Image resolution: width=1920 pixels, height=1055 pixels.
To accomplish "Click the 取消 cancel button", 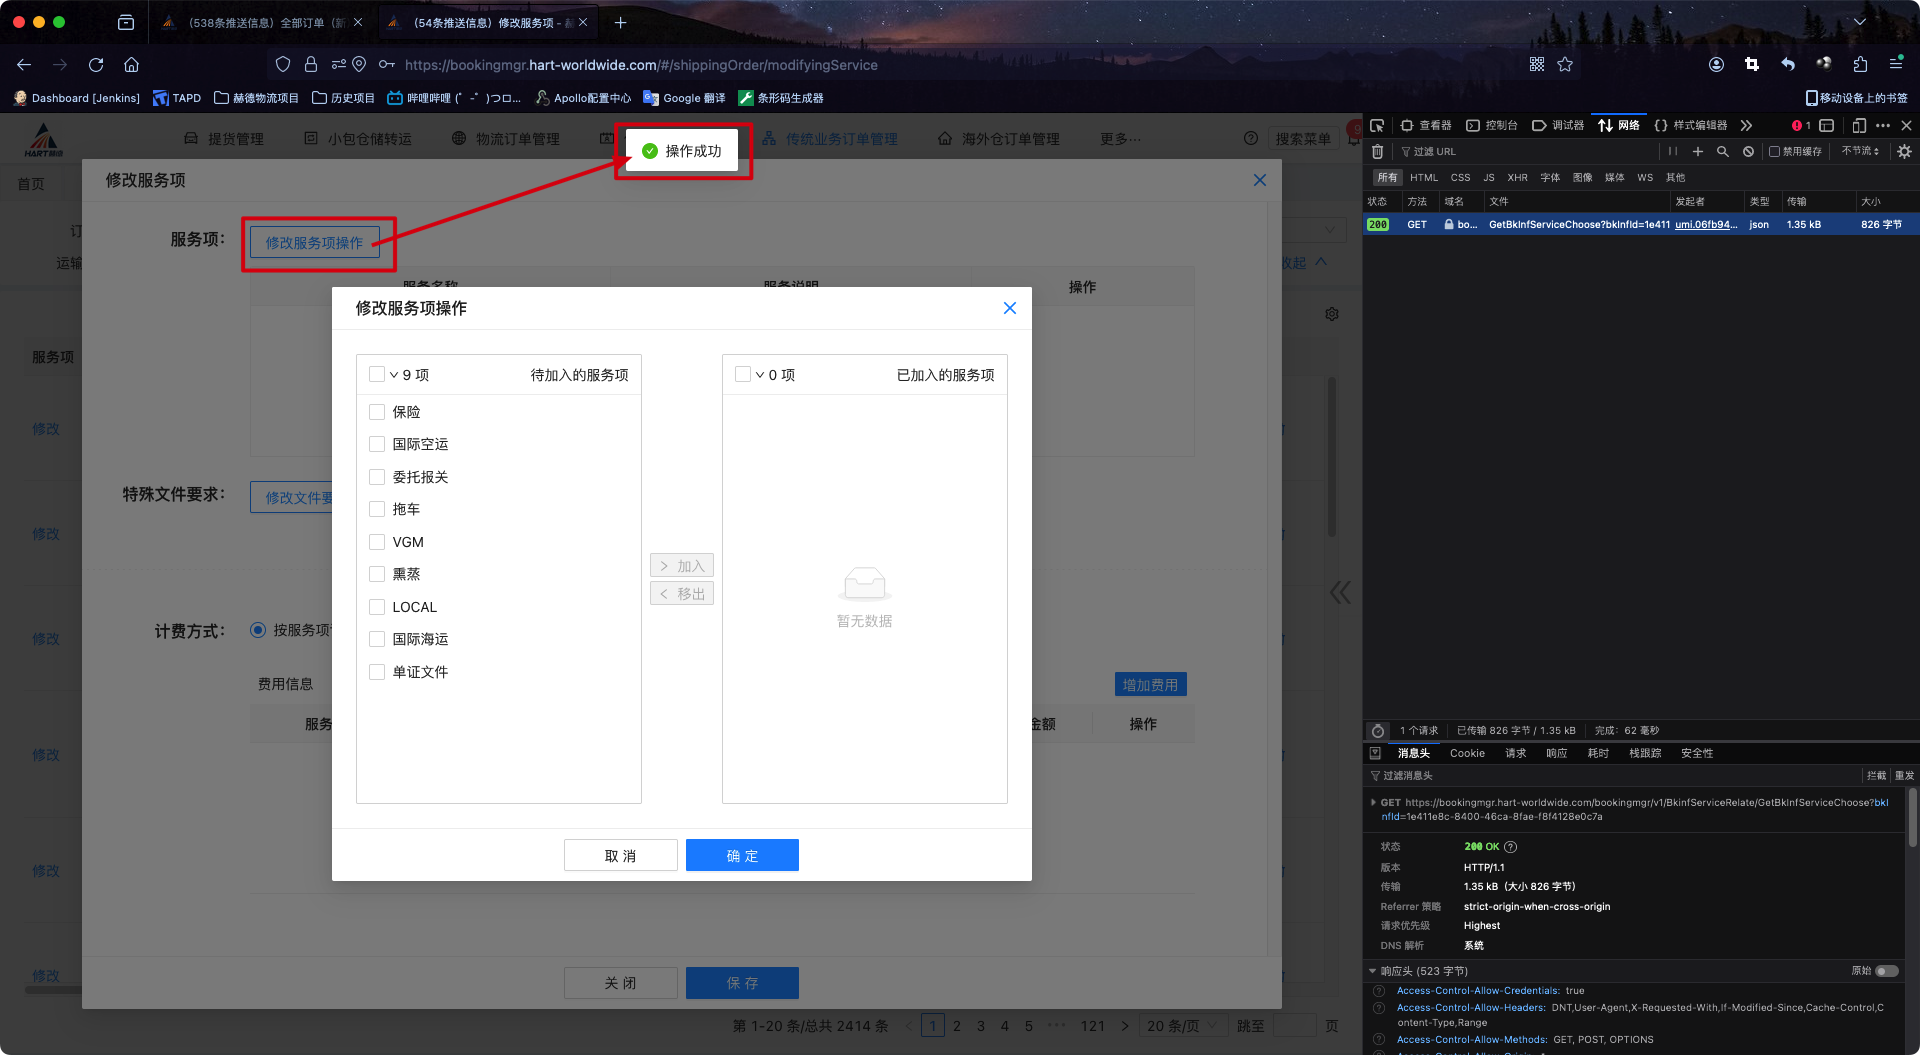I will point(620,856).
